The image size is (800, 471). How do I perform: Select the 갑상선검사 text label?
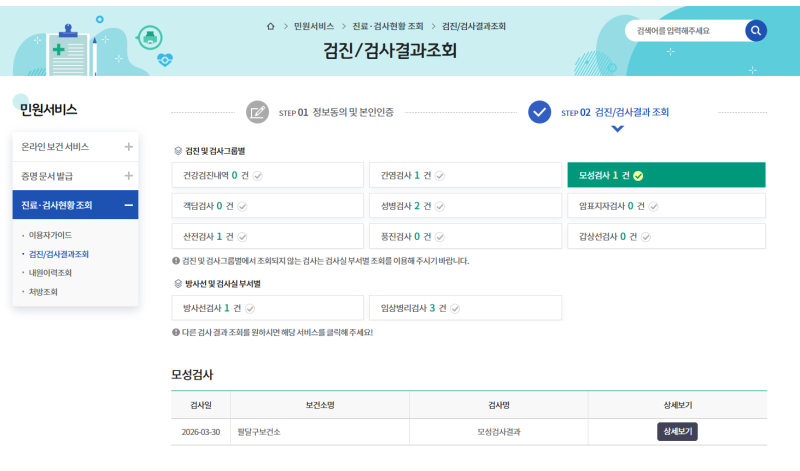(598, 237)
